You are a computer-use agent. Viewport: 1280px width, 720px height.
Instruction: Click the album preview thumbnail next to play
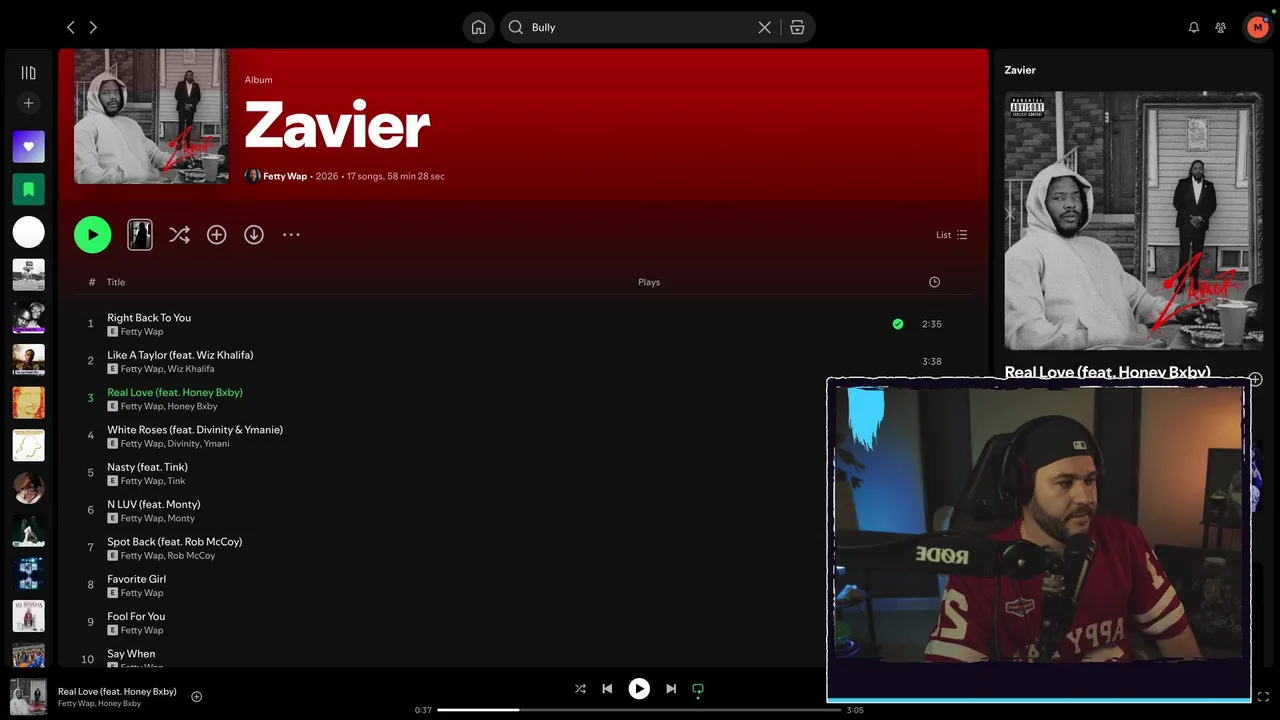click(x=140, y=235)
